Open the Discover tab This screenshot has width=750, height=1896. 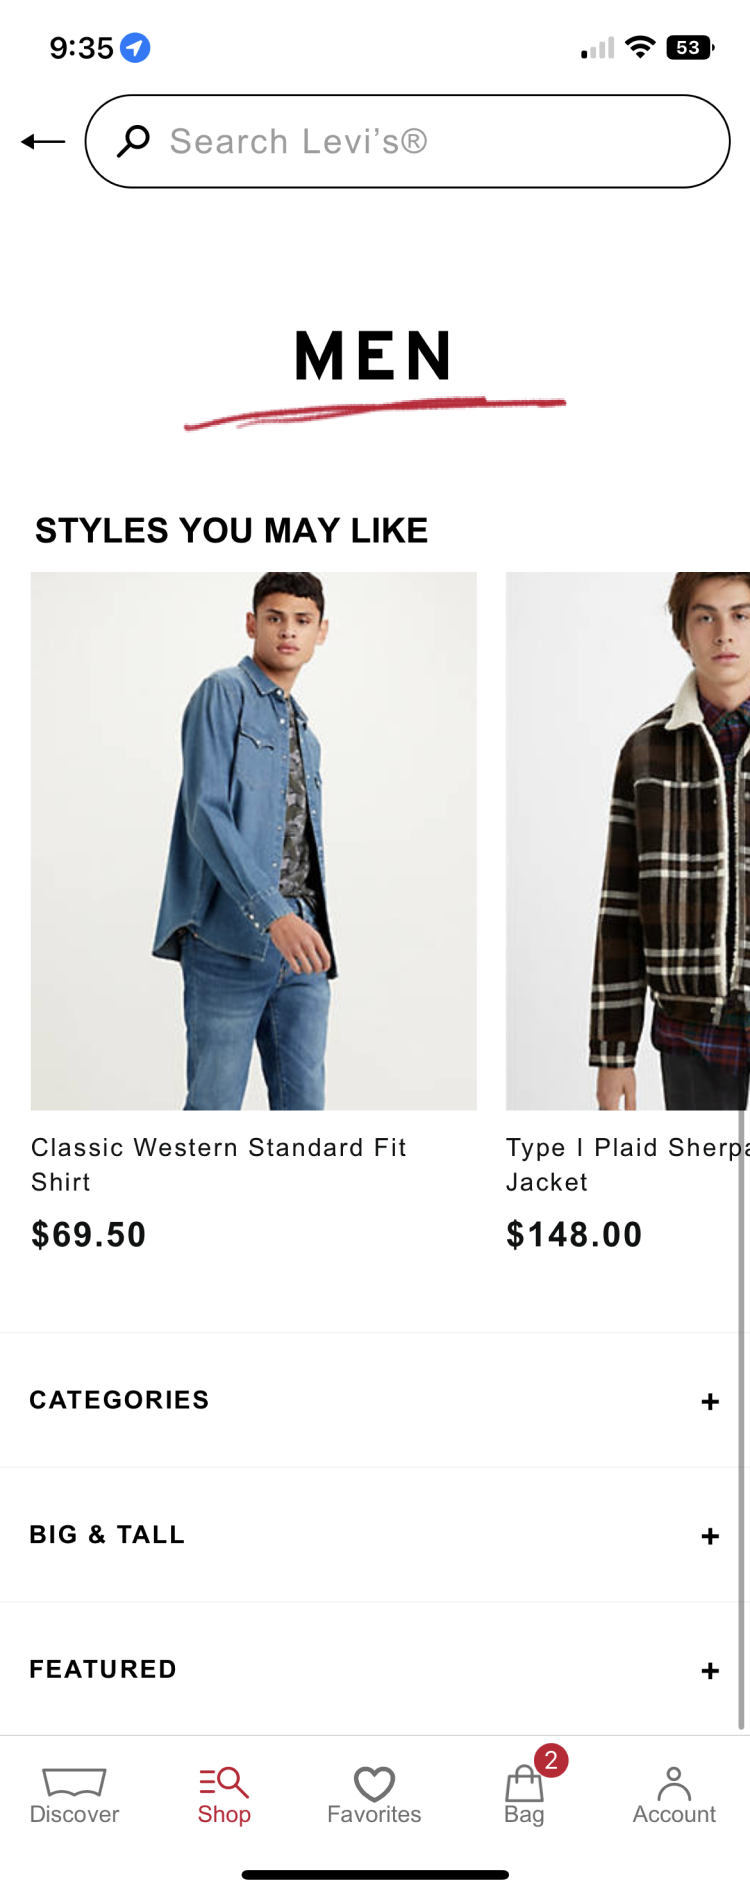[74, 1796]
